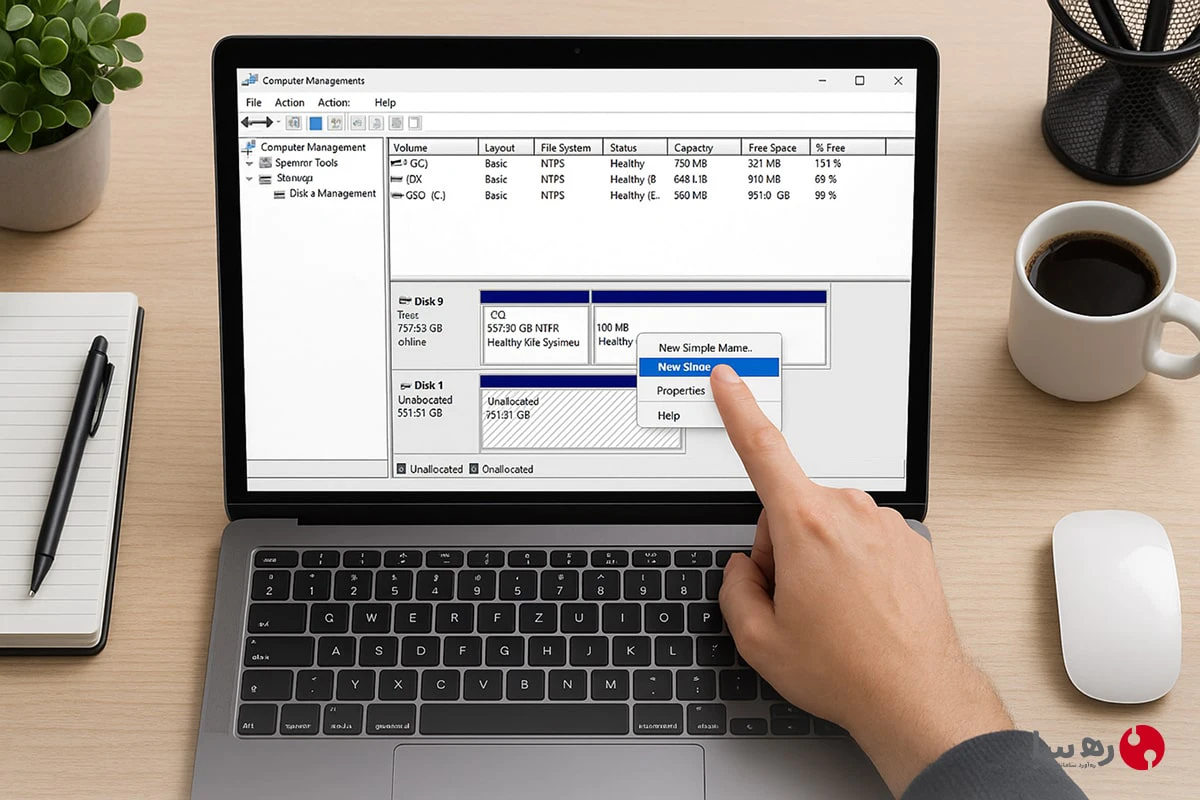Sort by the Free Space column header
The height and width of the screenshot is (800, 1200).
772,148
